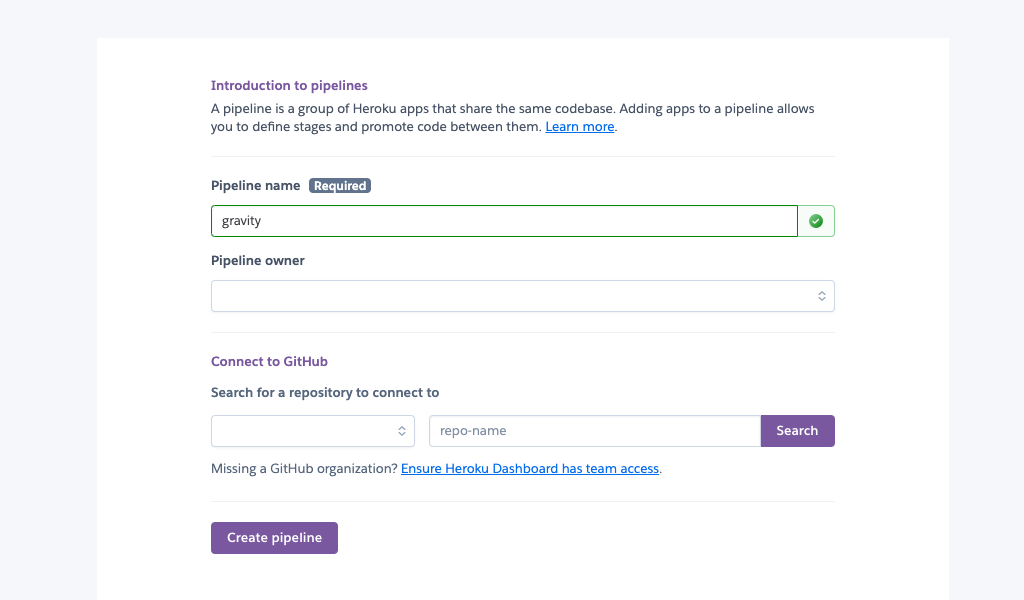Click the Create pipeline button
The height and width of the screenshot is (600, 1024).
[273, 537]
